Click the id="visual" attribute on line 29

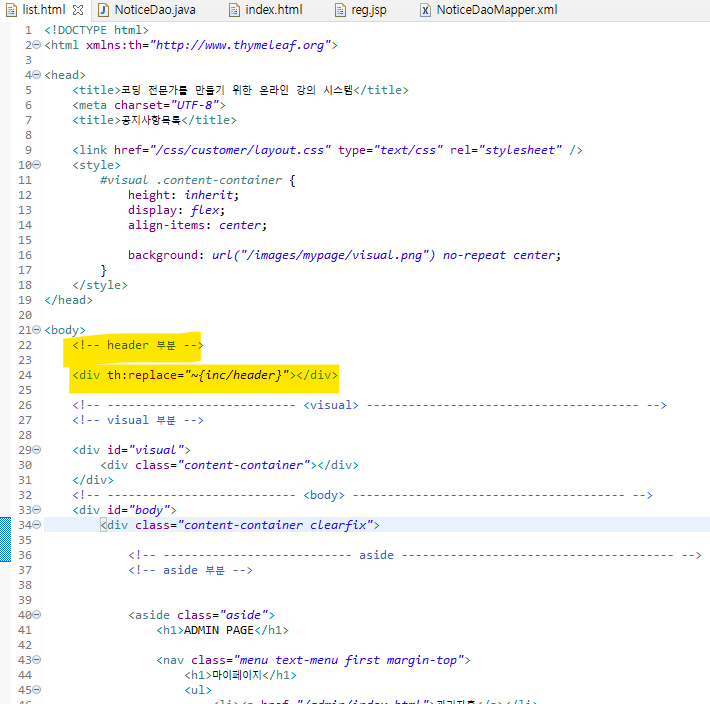[145, 450]
